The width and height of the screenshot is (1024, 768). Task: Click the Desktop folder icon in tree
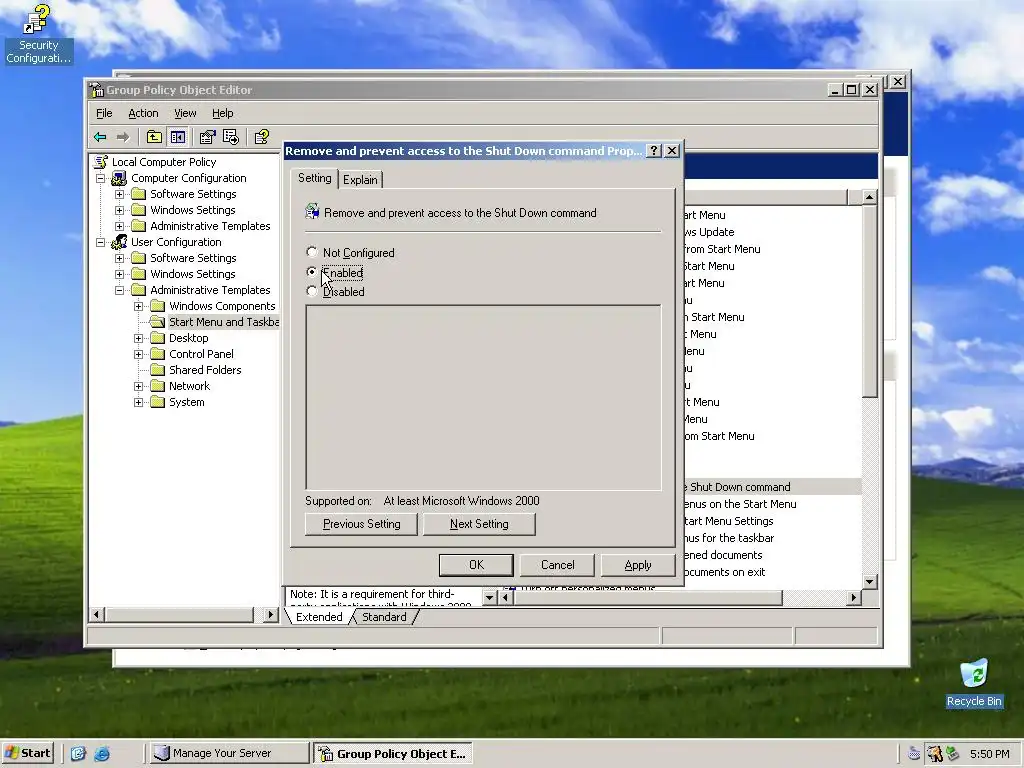(x=157, y=338)
